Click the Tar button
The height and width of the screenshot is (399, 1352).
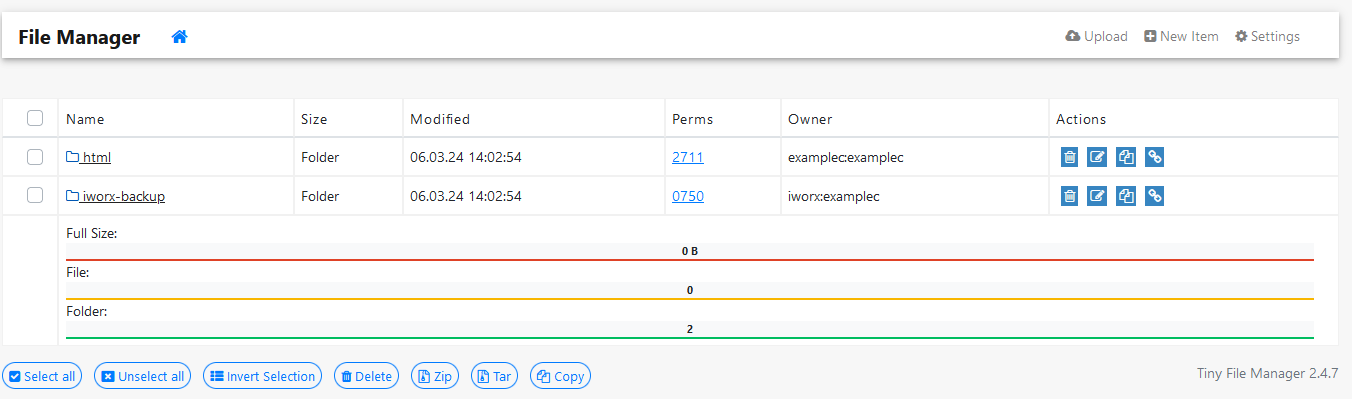coord(494,376)
